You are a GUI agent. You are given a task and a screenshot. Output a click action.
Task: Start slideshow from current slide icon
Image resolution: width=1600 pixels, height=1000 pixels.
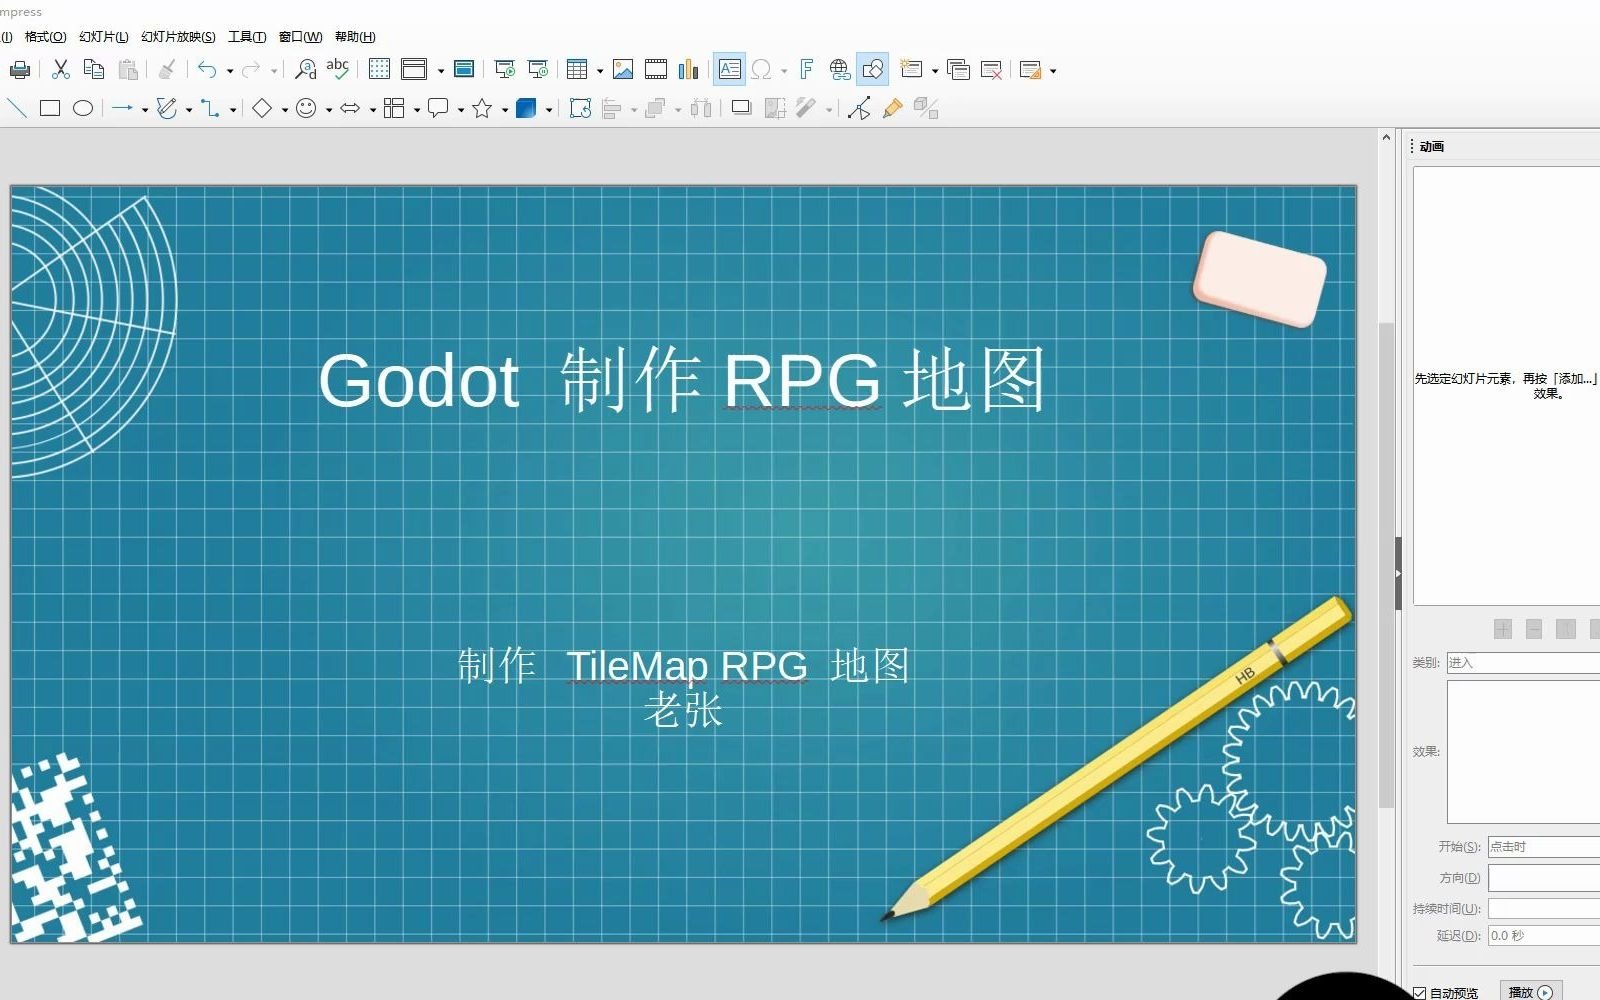tap(538, 70)
